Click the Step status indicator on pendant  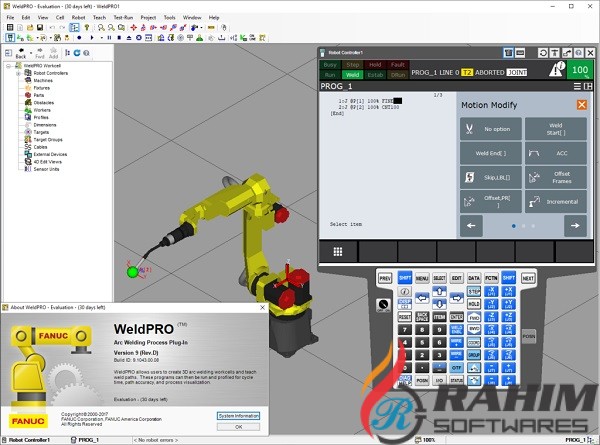352,65
